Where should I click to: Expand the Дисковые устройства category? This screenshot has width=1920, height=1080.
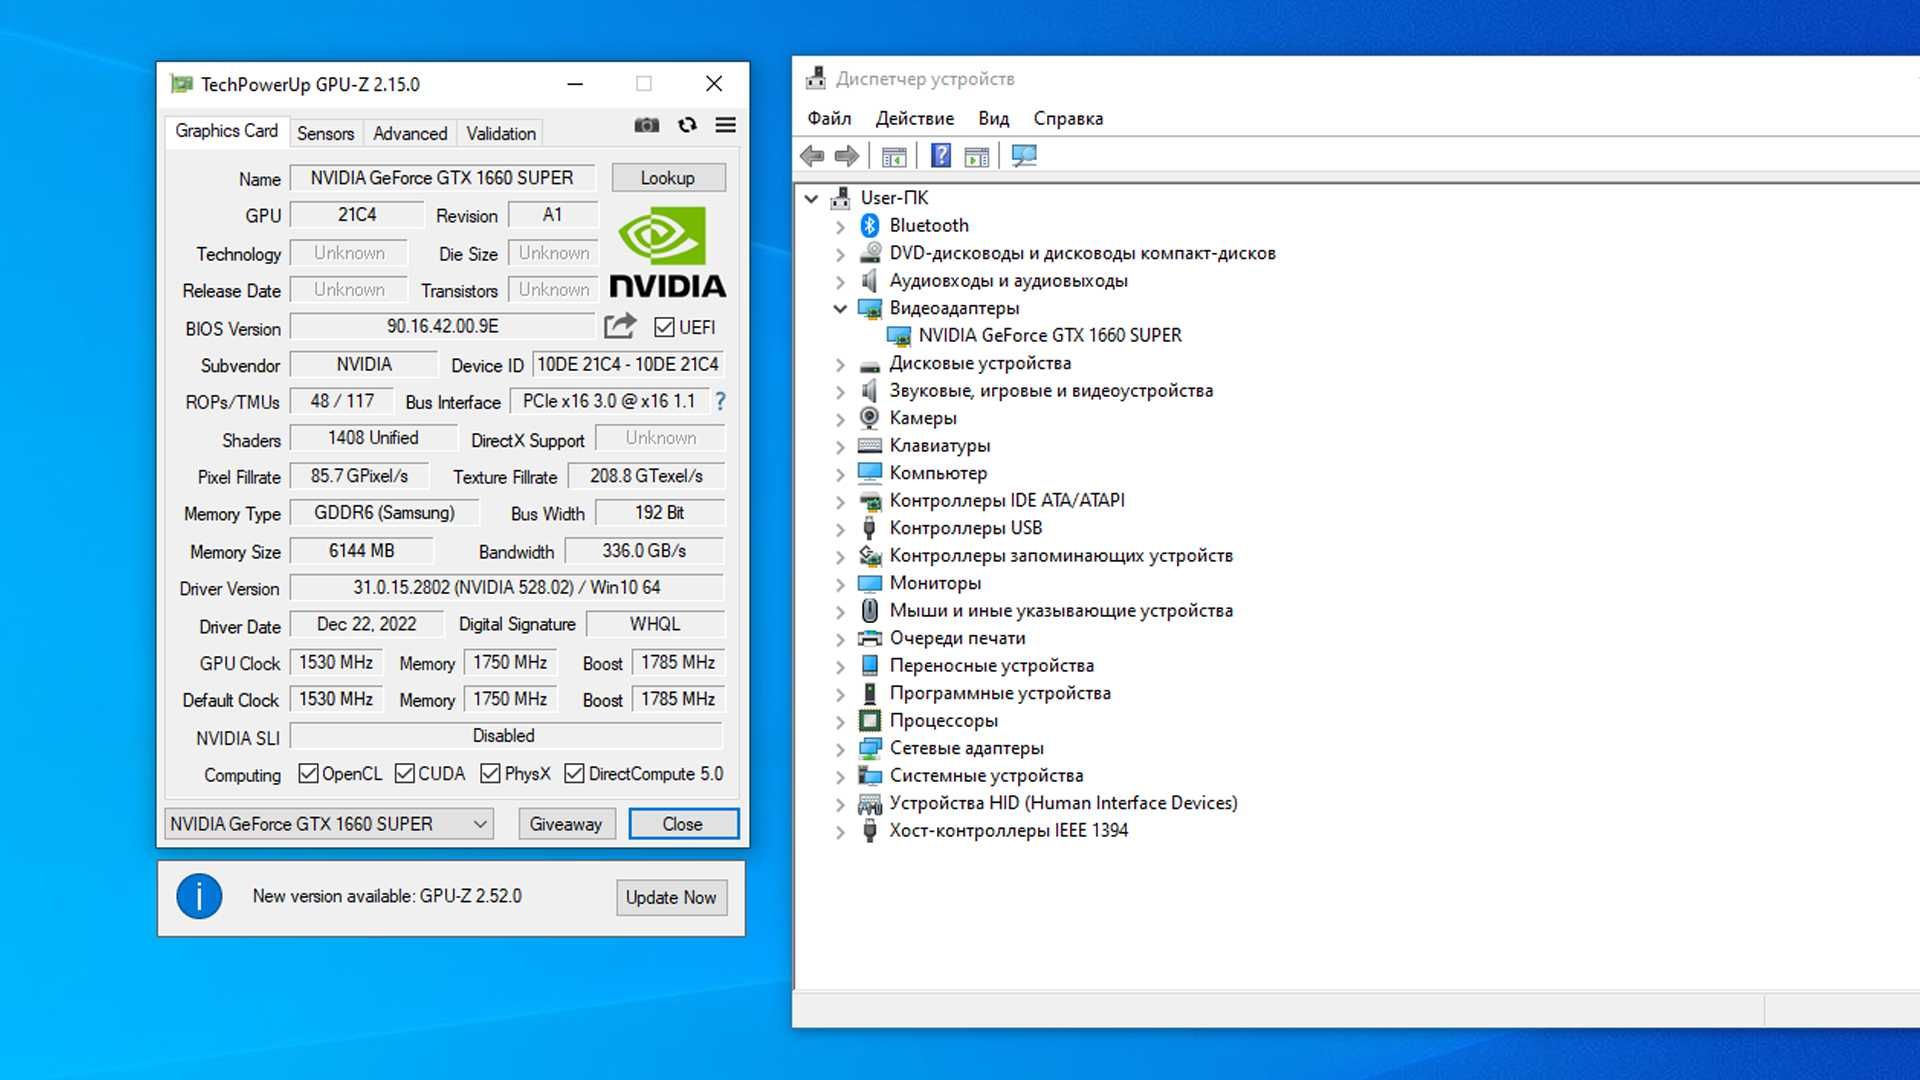click(x=840, y=364)
